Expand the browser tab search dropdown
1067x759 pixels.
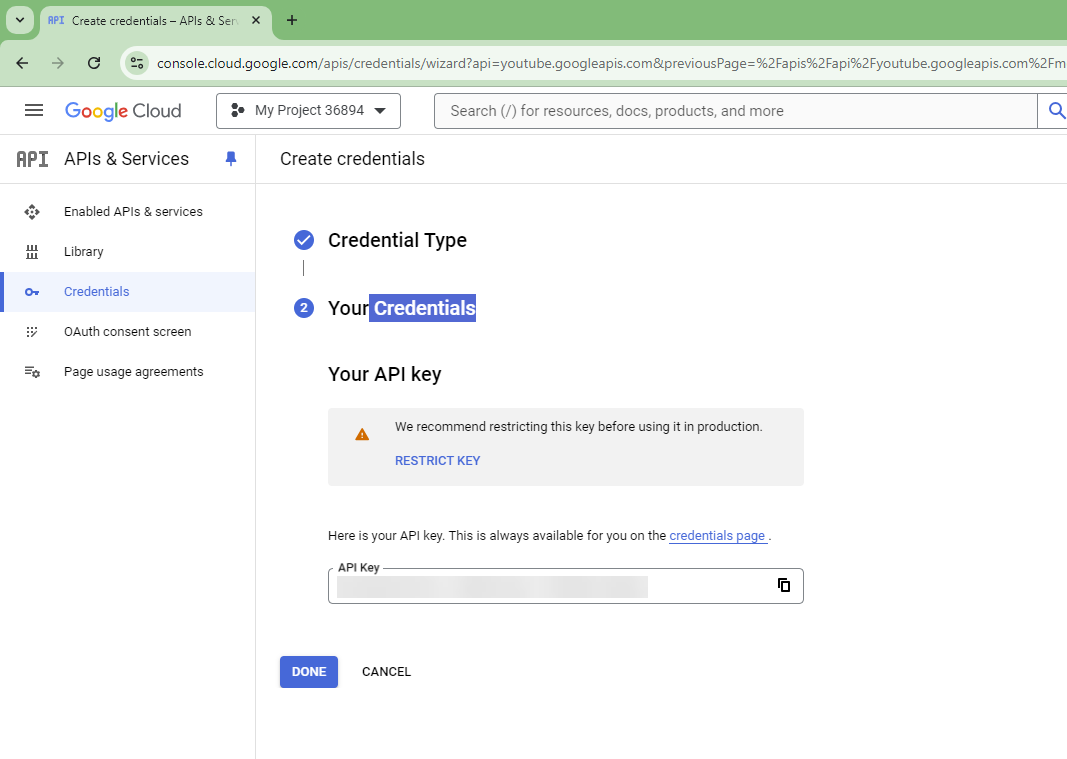[x=19, y=20]
